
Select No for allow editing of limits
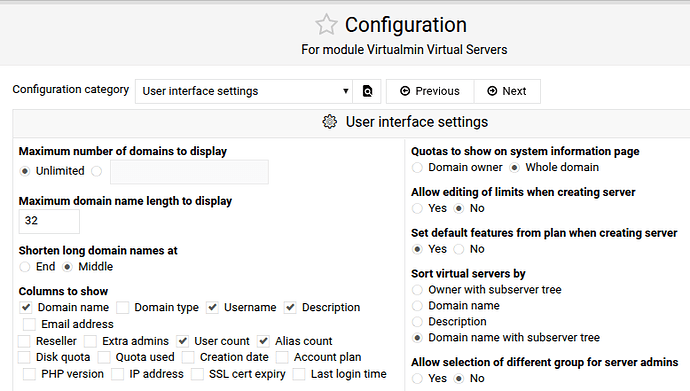[459, 208]
